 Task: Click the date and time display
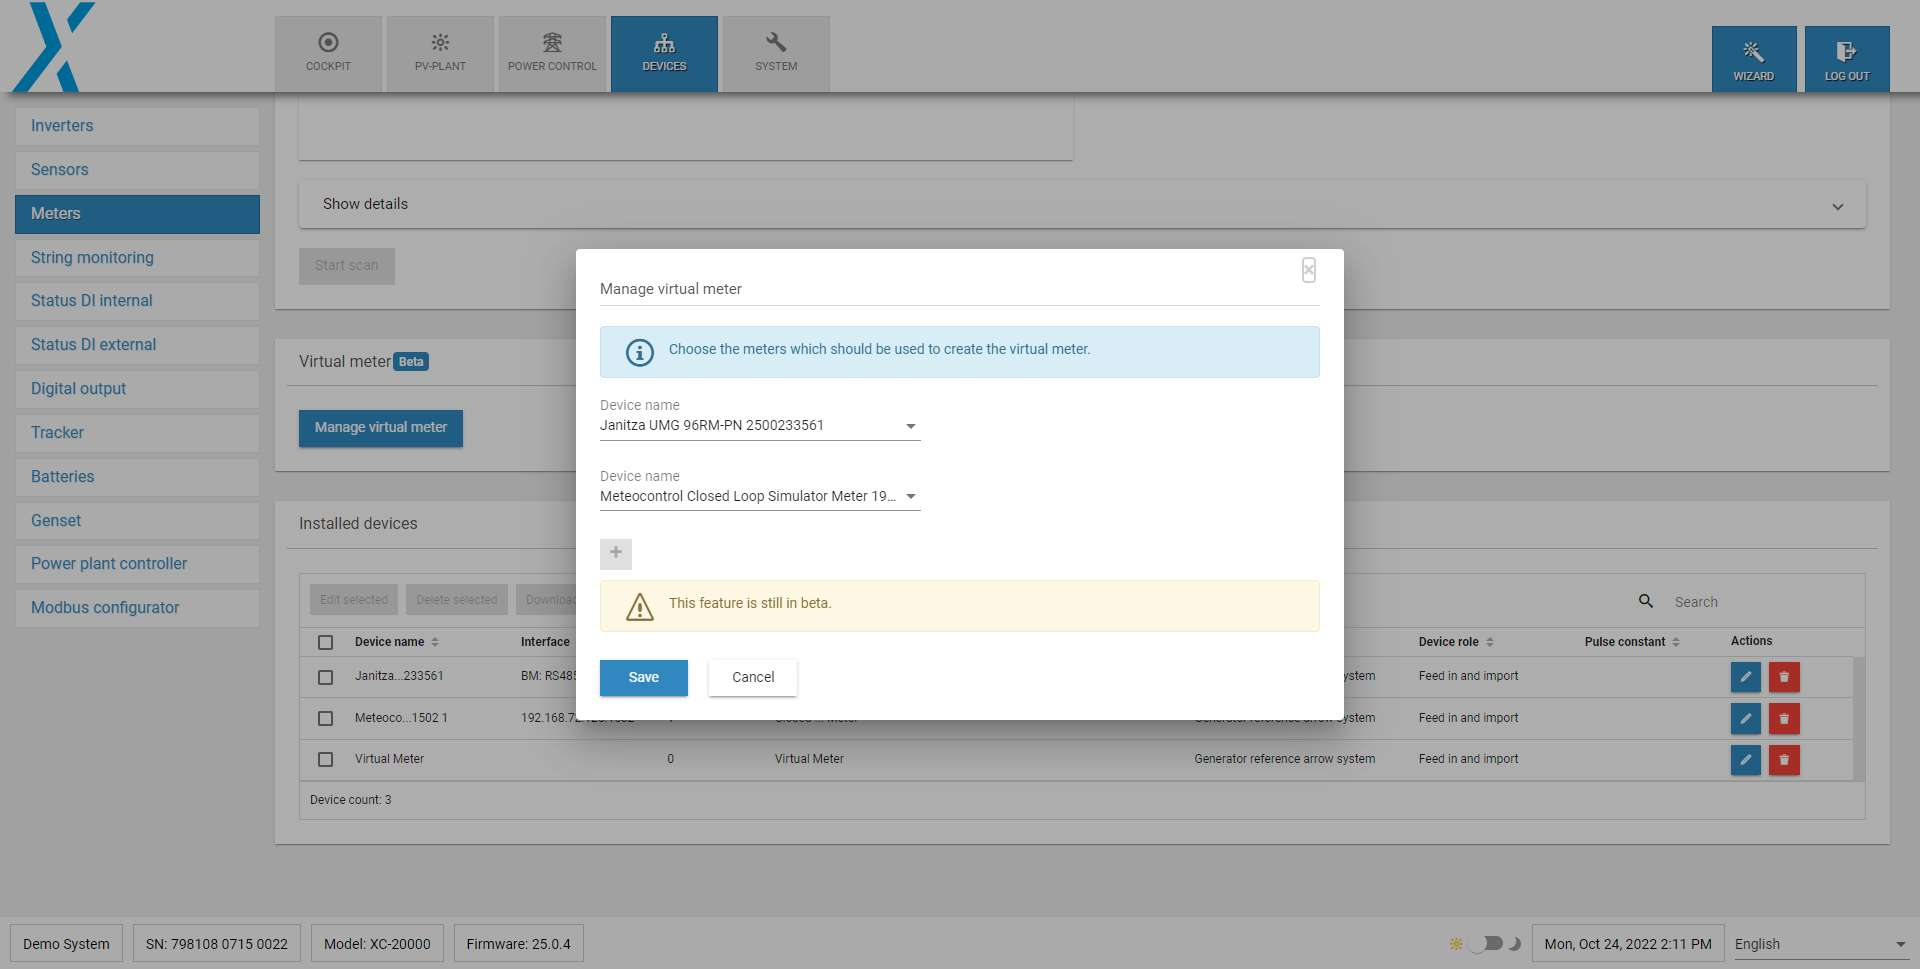[x=1628, y=944]
